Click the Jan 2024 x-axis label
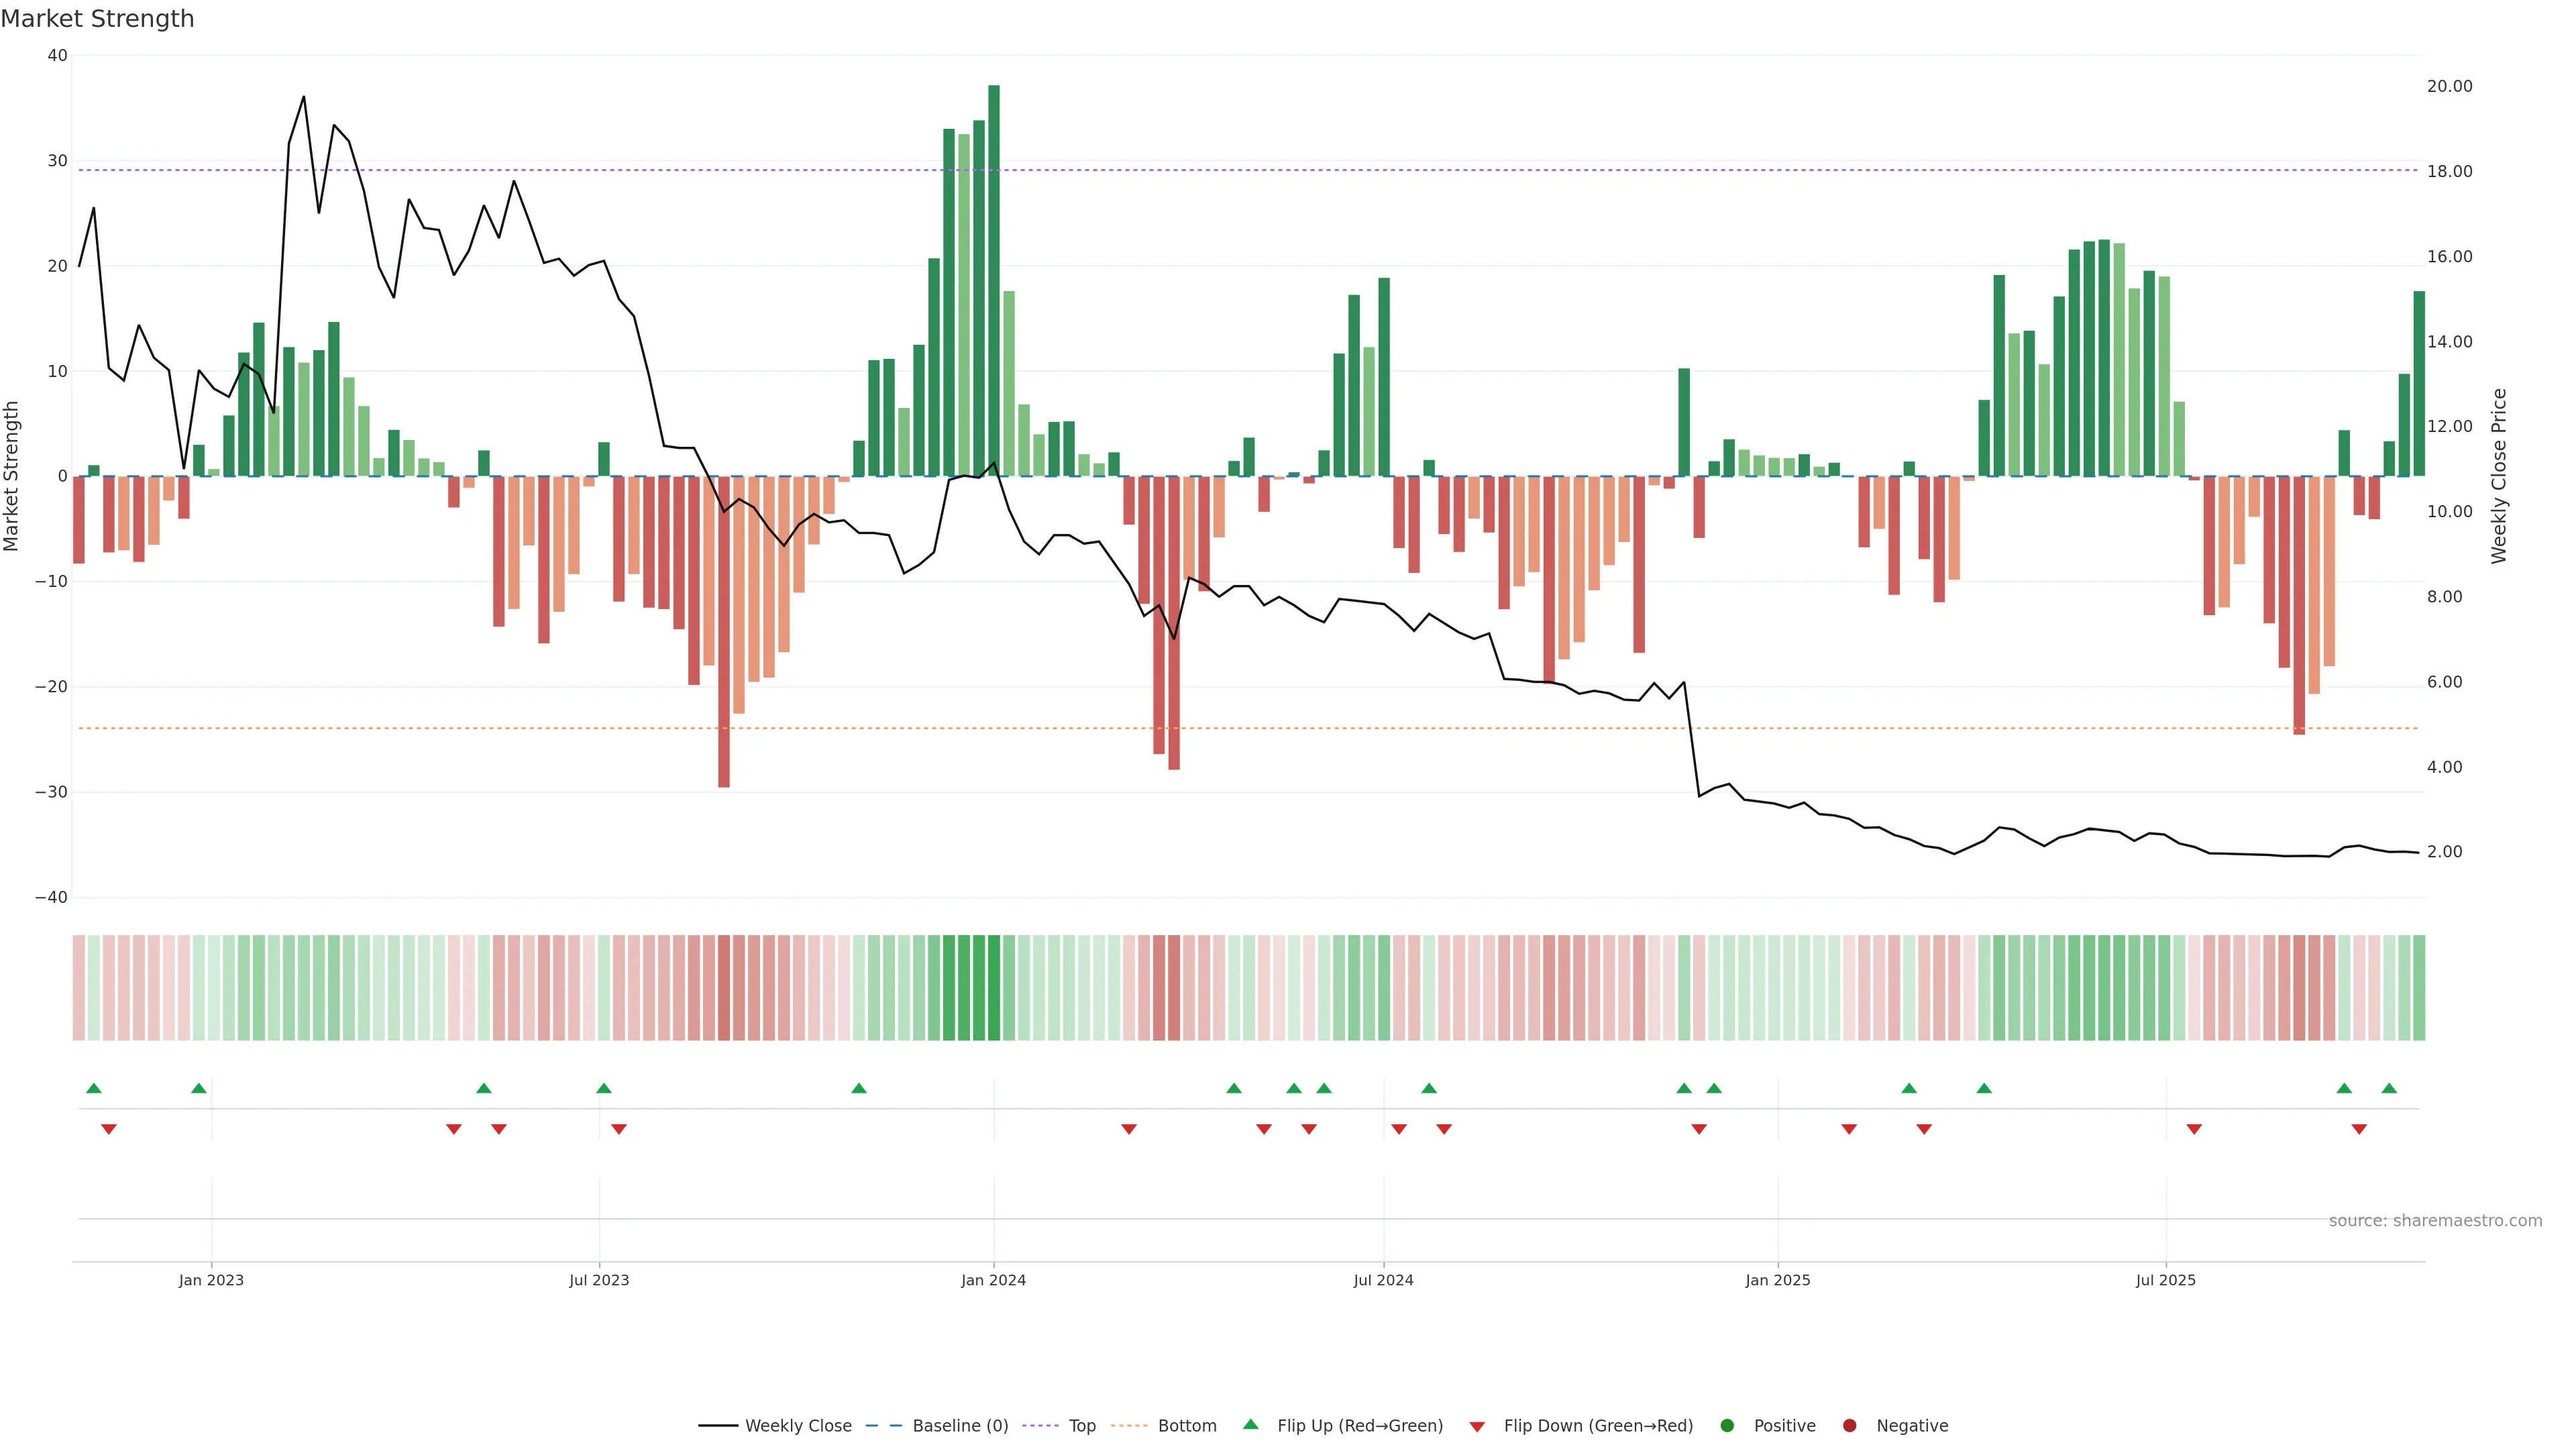2576x1449 pixels. pyautogui.click(x=993, y=1280)
